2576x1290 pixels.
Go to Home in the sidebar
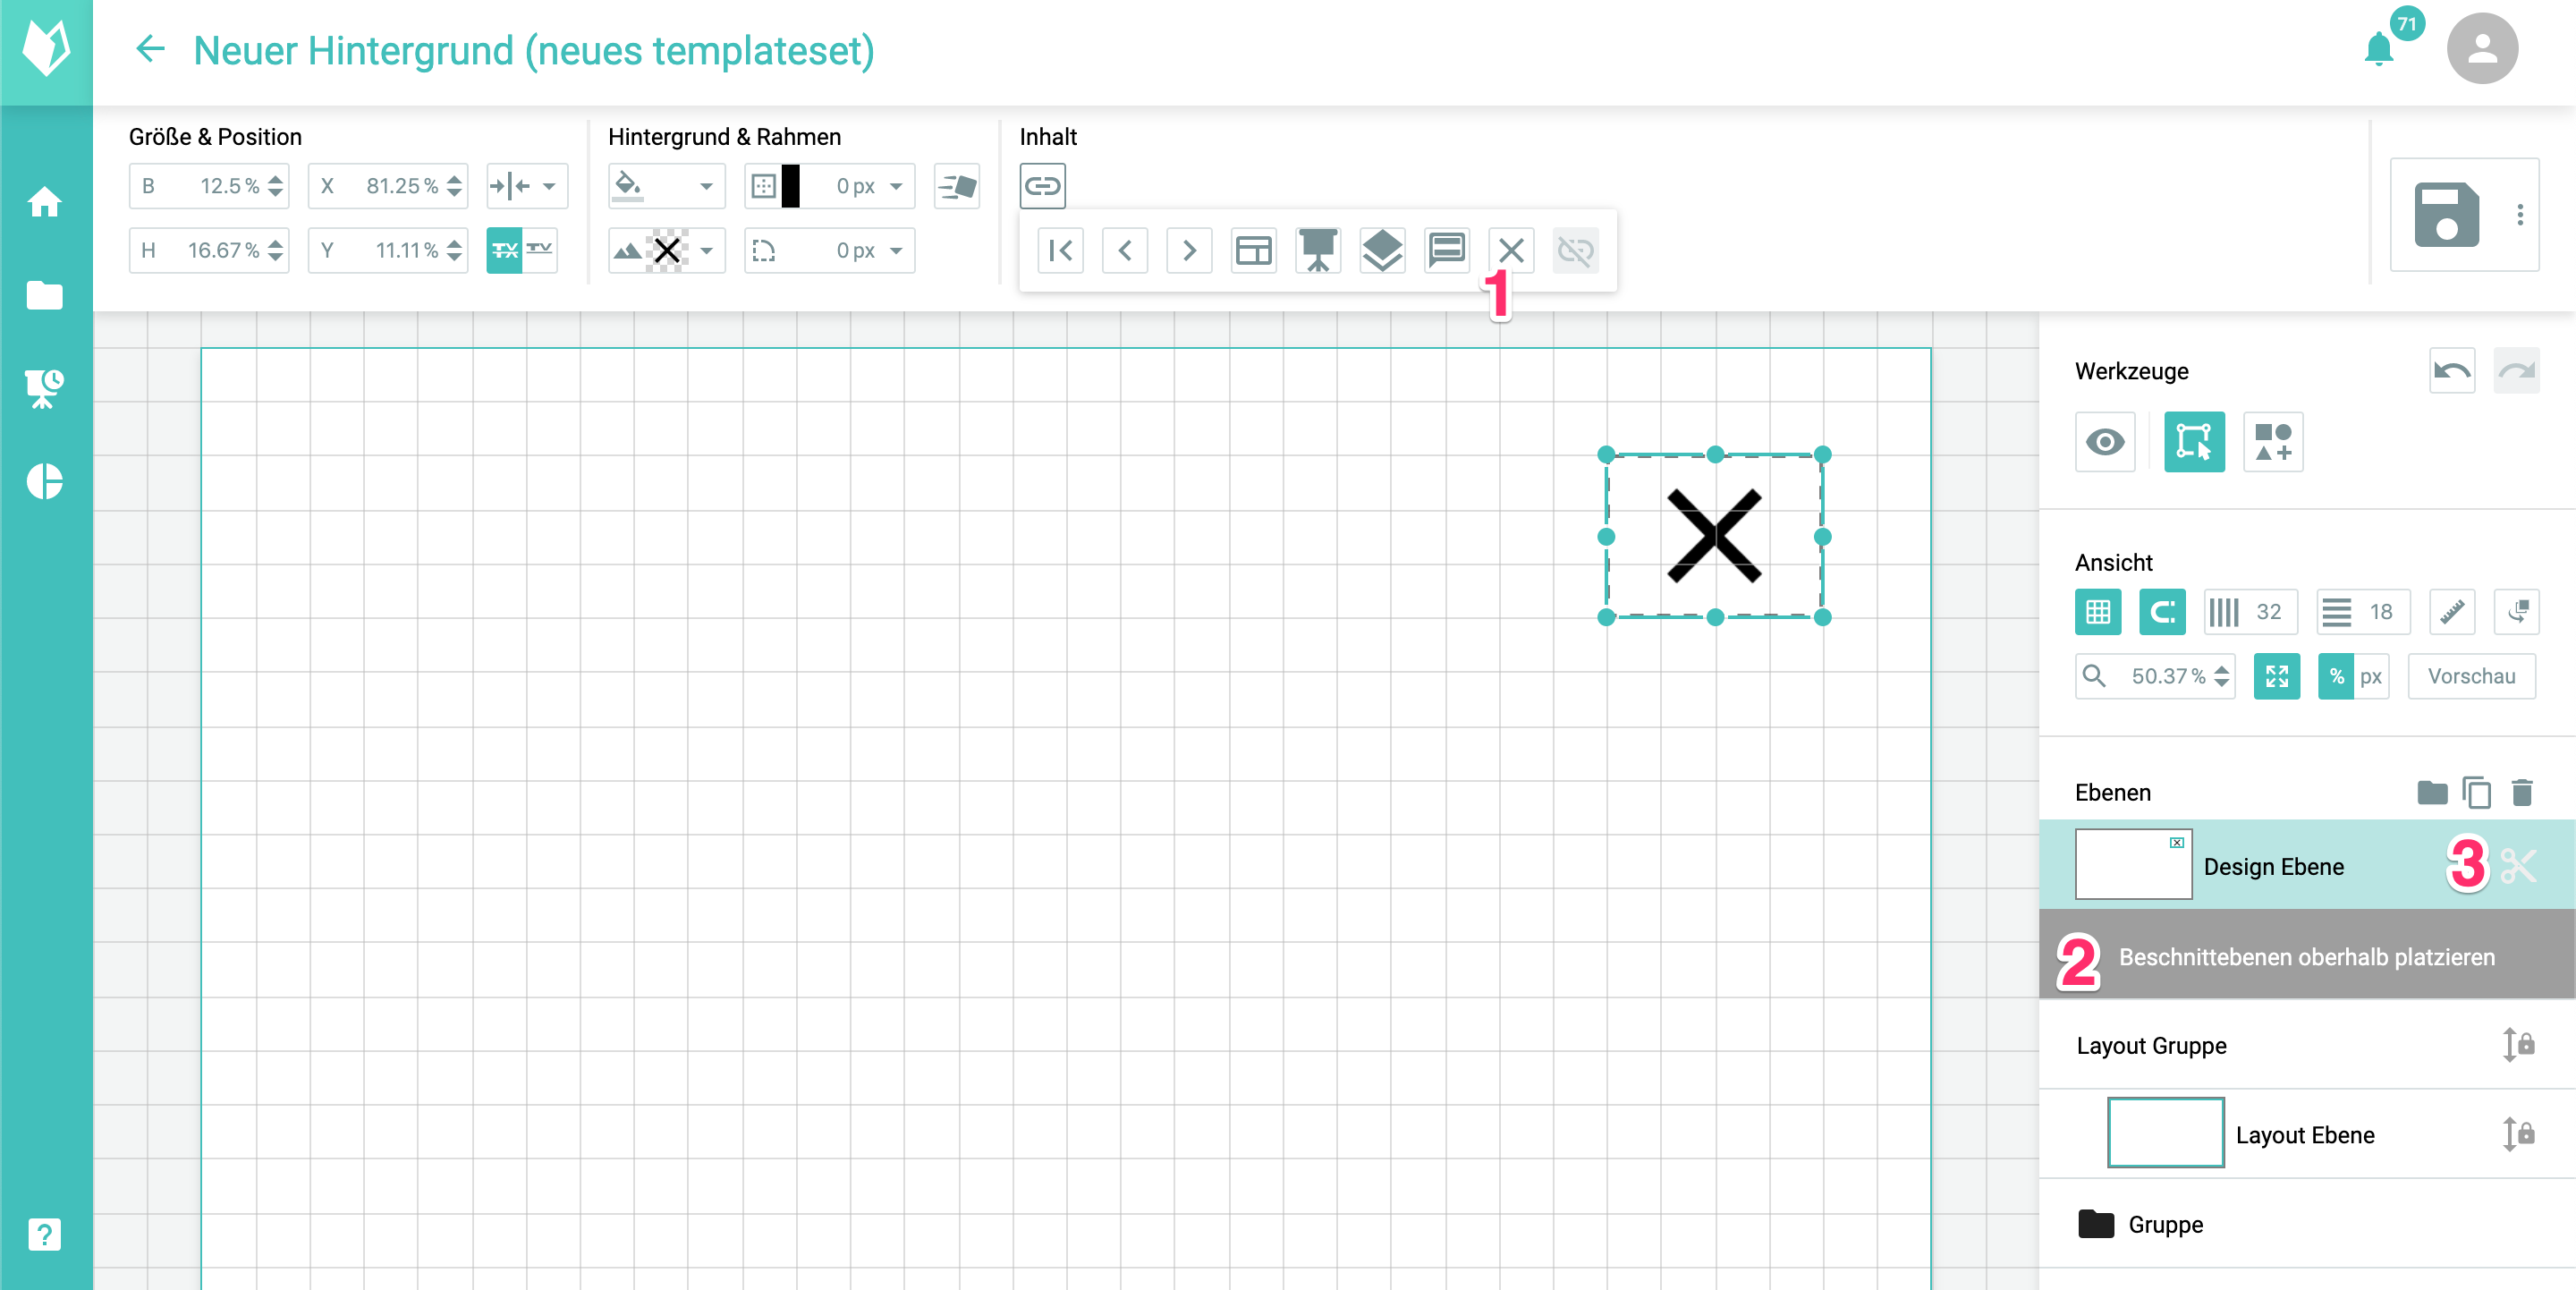click(x=45, y=203)
